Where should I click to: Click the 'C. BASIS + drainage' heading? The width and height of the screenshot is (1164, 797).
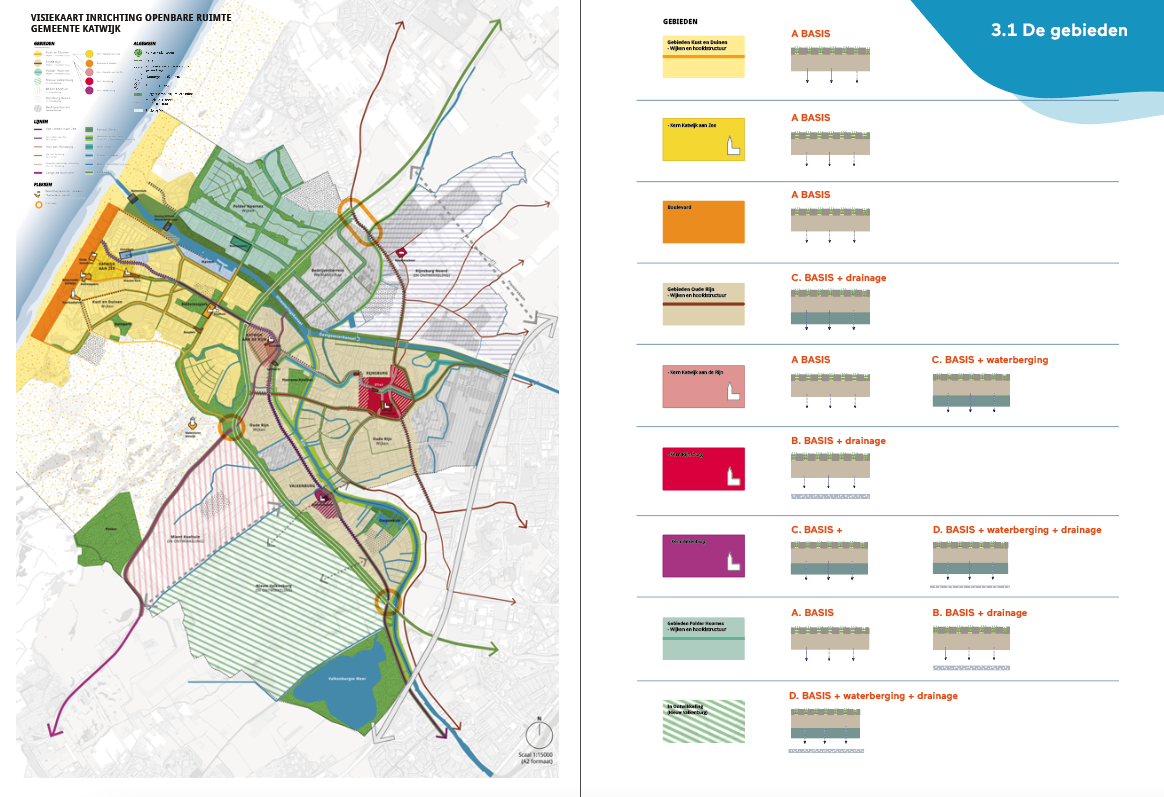(838, 277)
